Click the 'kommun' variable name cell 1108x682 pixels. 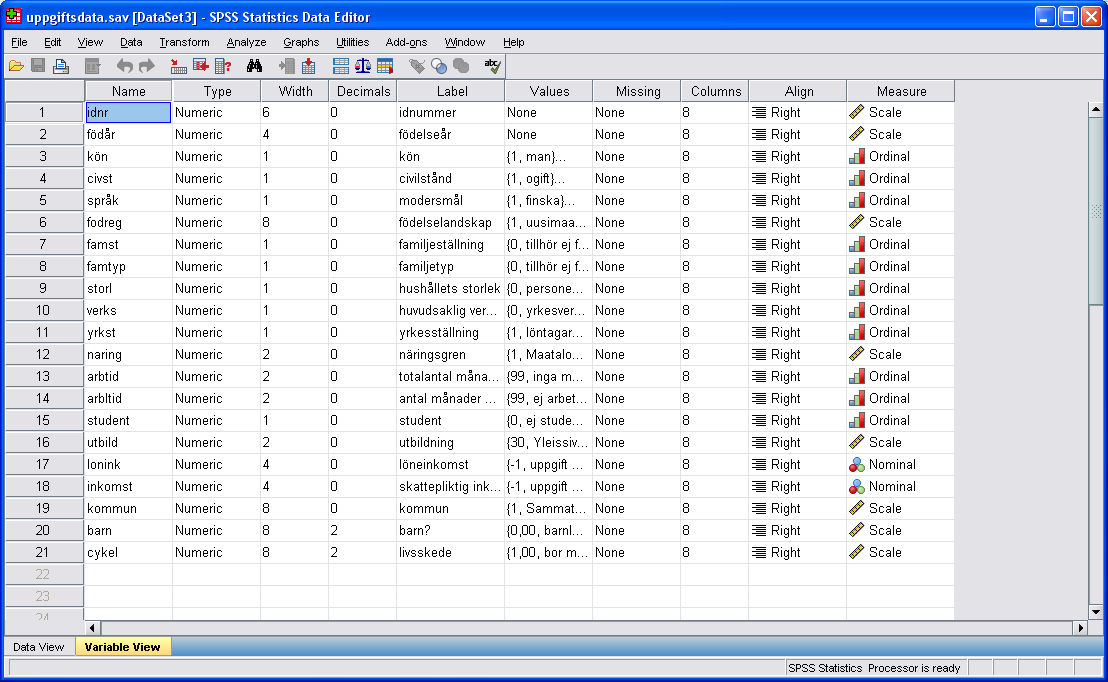128,508
